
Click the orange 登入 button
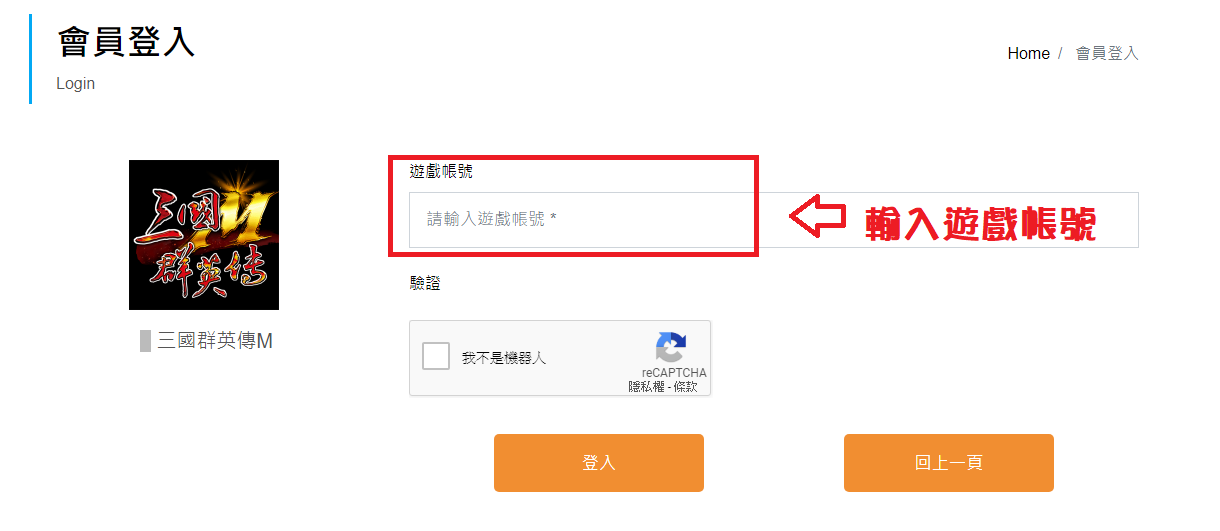599,463
